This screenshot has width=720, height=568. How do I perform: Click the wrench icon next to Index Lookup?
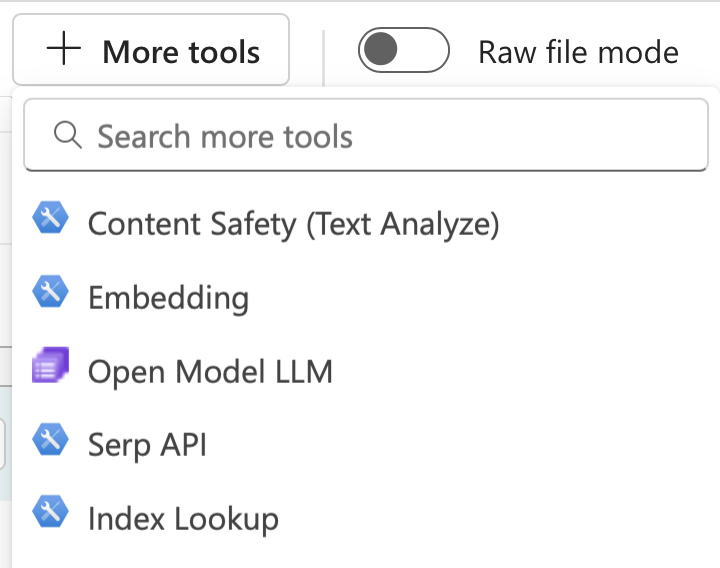[x=51, y=511]
